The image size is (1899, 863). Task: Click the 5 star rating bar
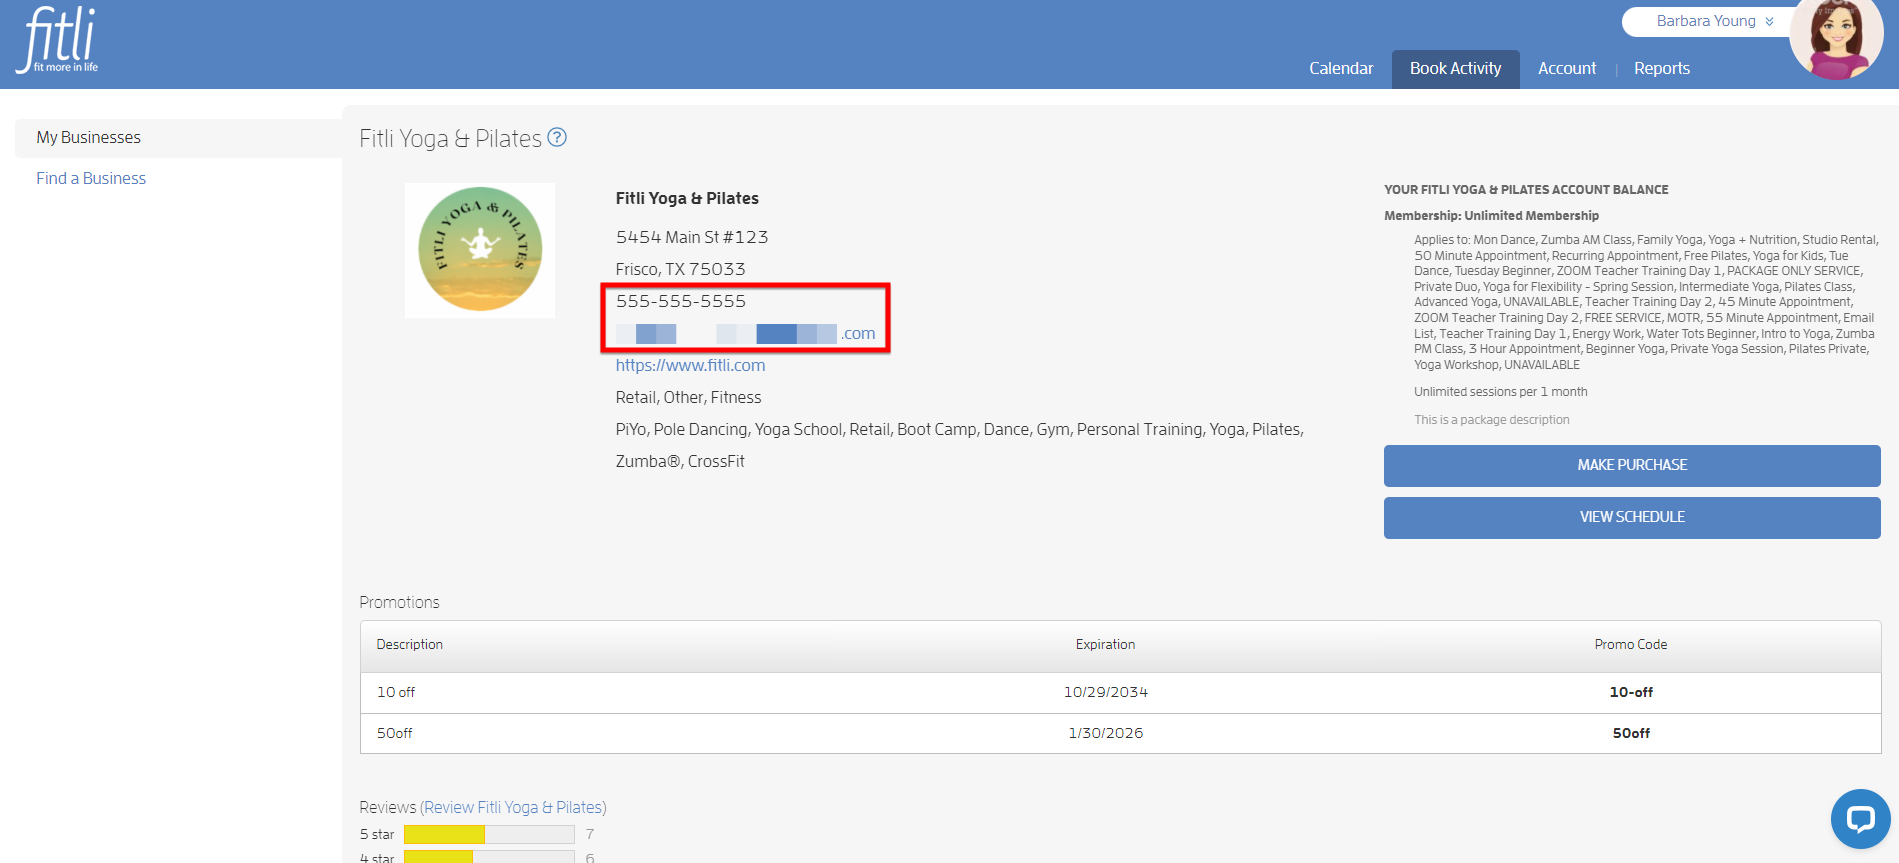coord(489,834)
